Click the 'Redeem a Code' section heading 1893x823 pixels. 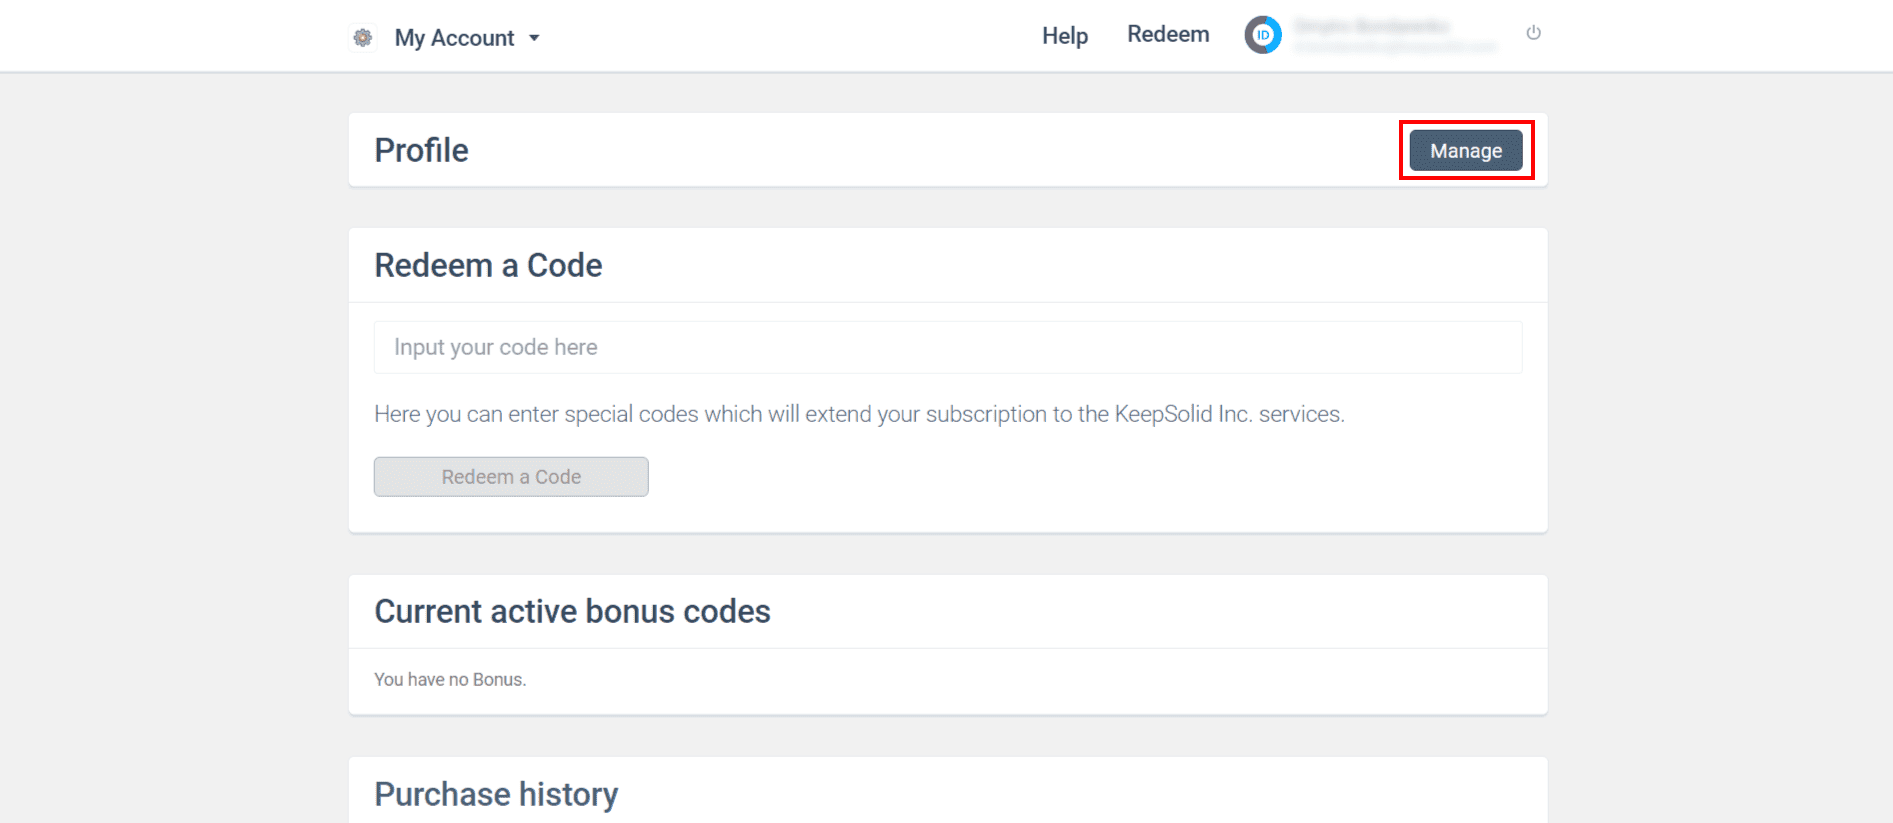488,265
